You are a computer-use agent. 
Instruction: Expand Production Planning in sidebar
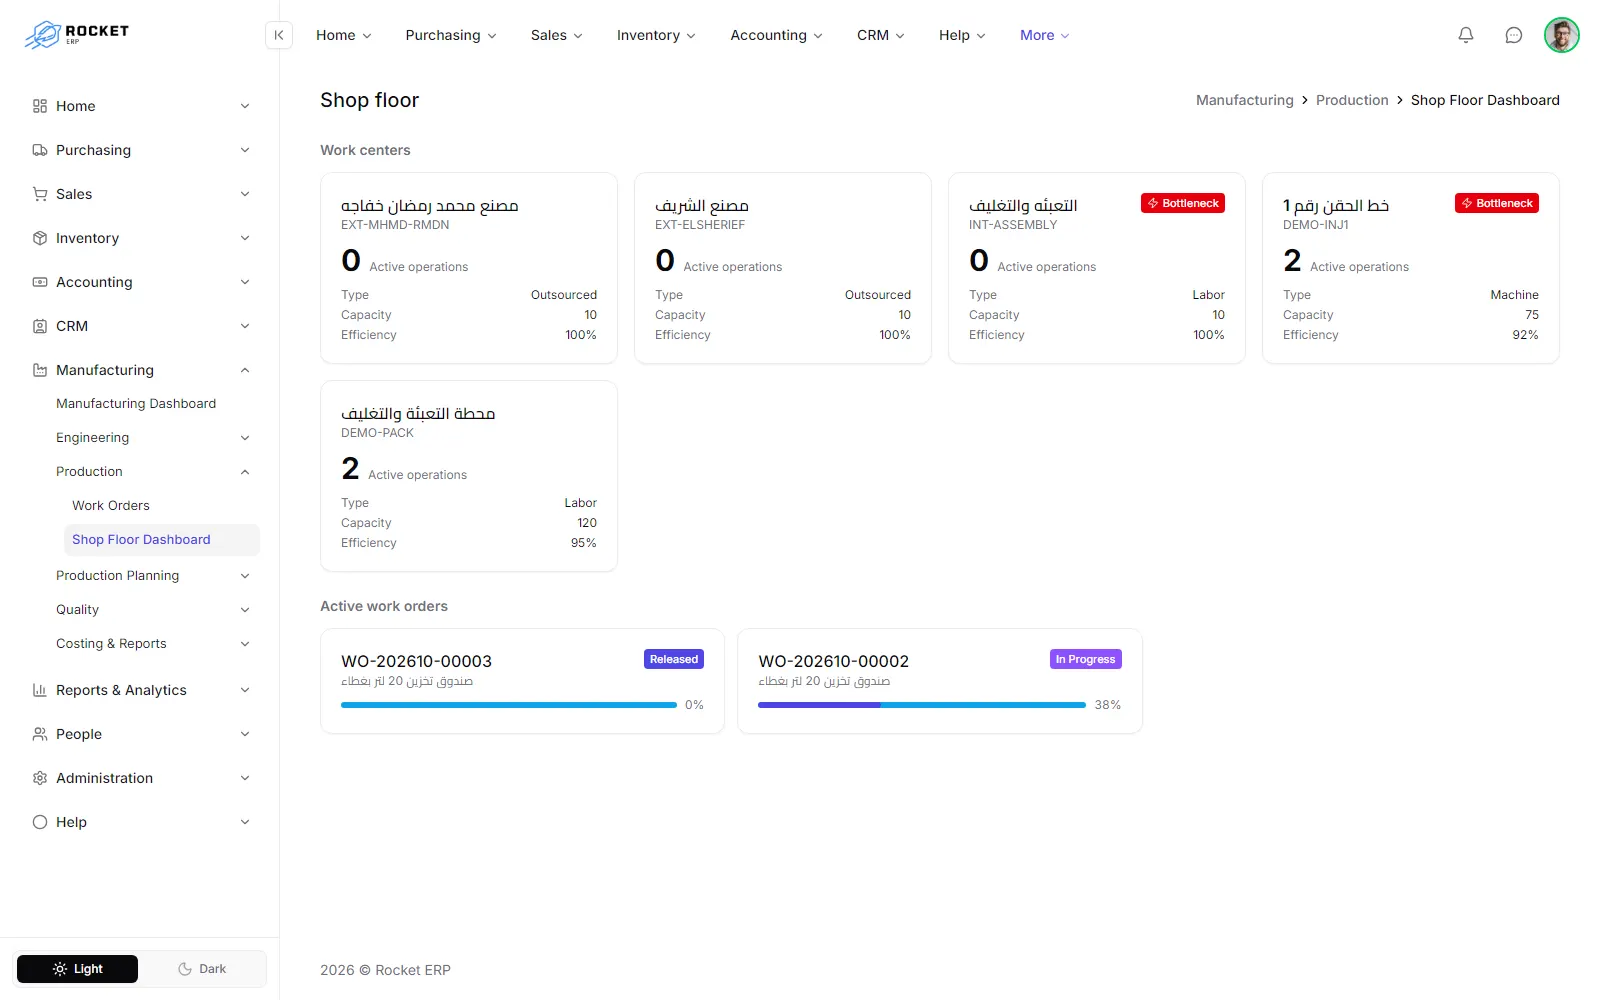245,576
